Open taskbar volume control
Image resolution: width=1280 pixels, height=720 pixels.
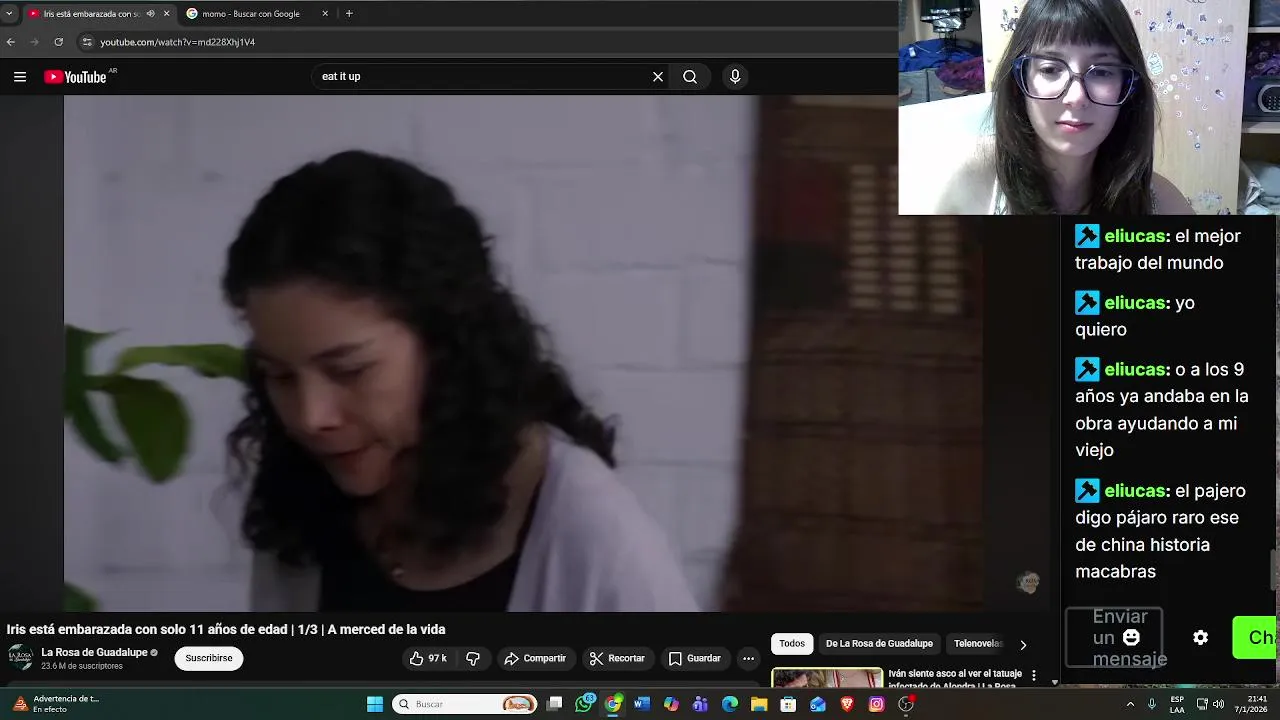click(x=1218, y=704)
